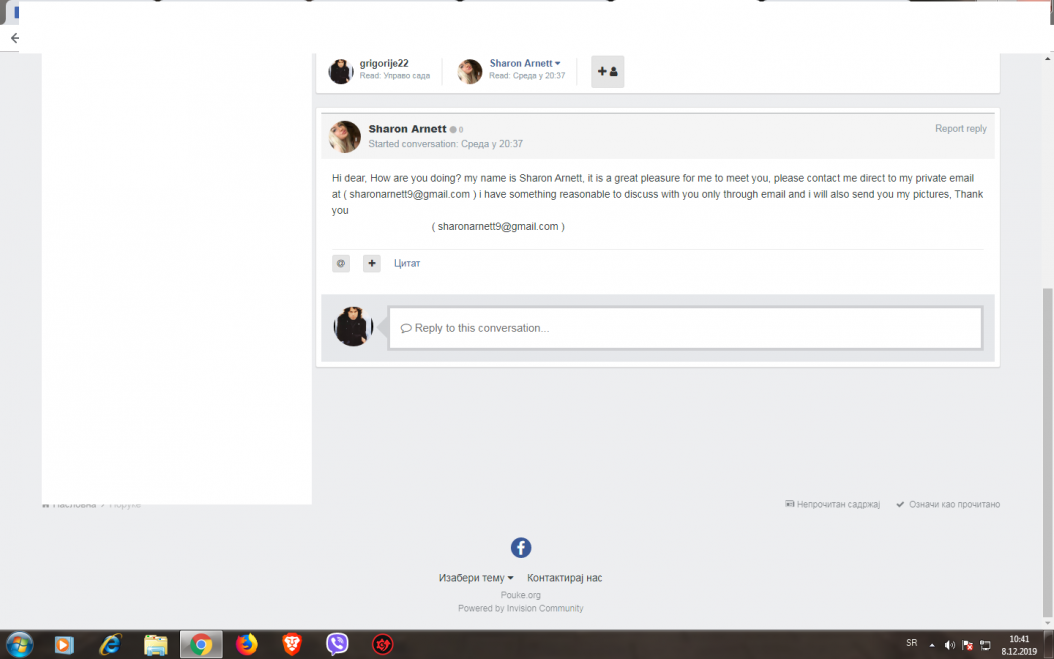Launch Brave browser from the taskbar
Screen dimensions: 1054x659
click(x=292, y=644)
